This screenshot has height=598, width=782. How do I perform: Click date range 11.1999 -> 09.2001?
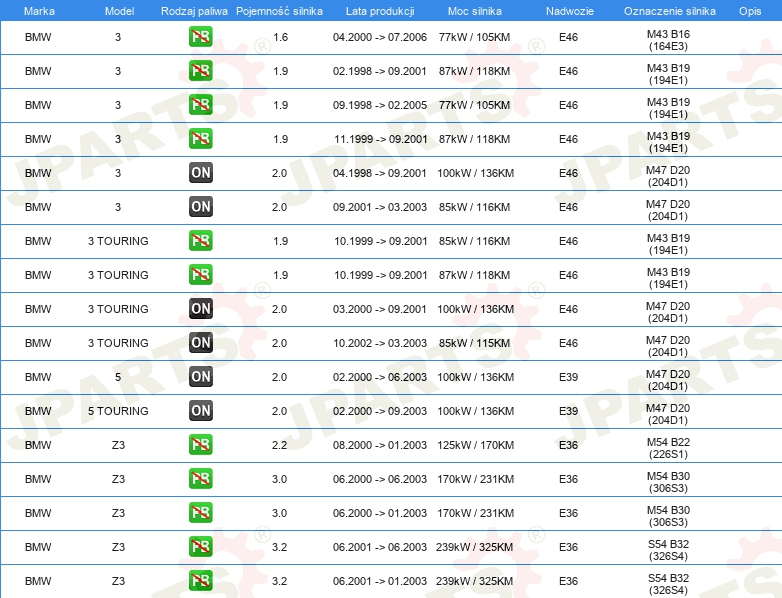pyautogui.click(x=381, y=139)
